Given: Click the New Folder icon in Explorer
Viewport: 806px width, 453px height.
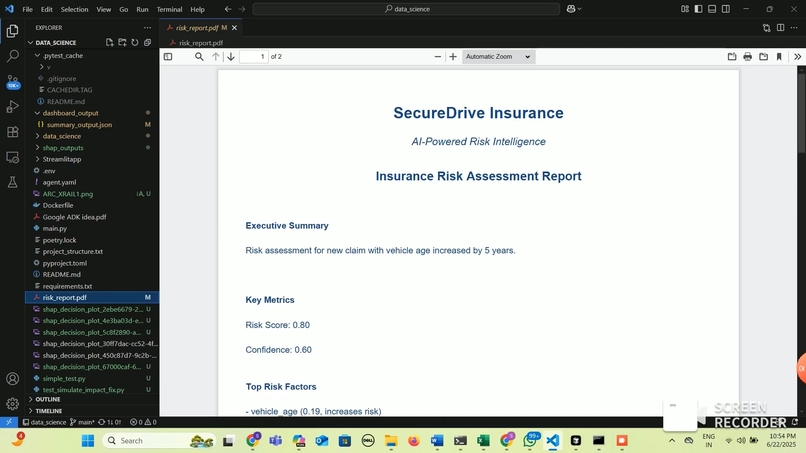Looking at the screenshot, I should (x=122, y=43).
